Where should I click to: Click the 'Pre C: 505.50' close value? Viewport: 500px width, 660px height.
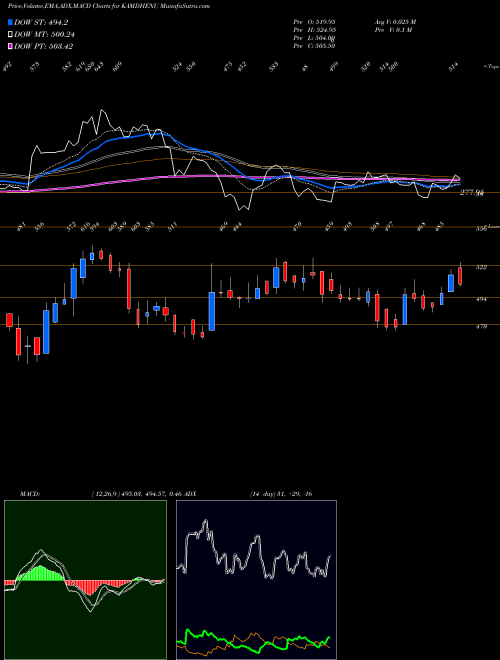point(314,46)
